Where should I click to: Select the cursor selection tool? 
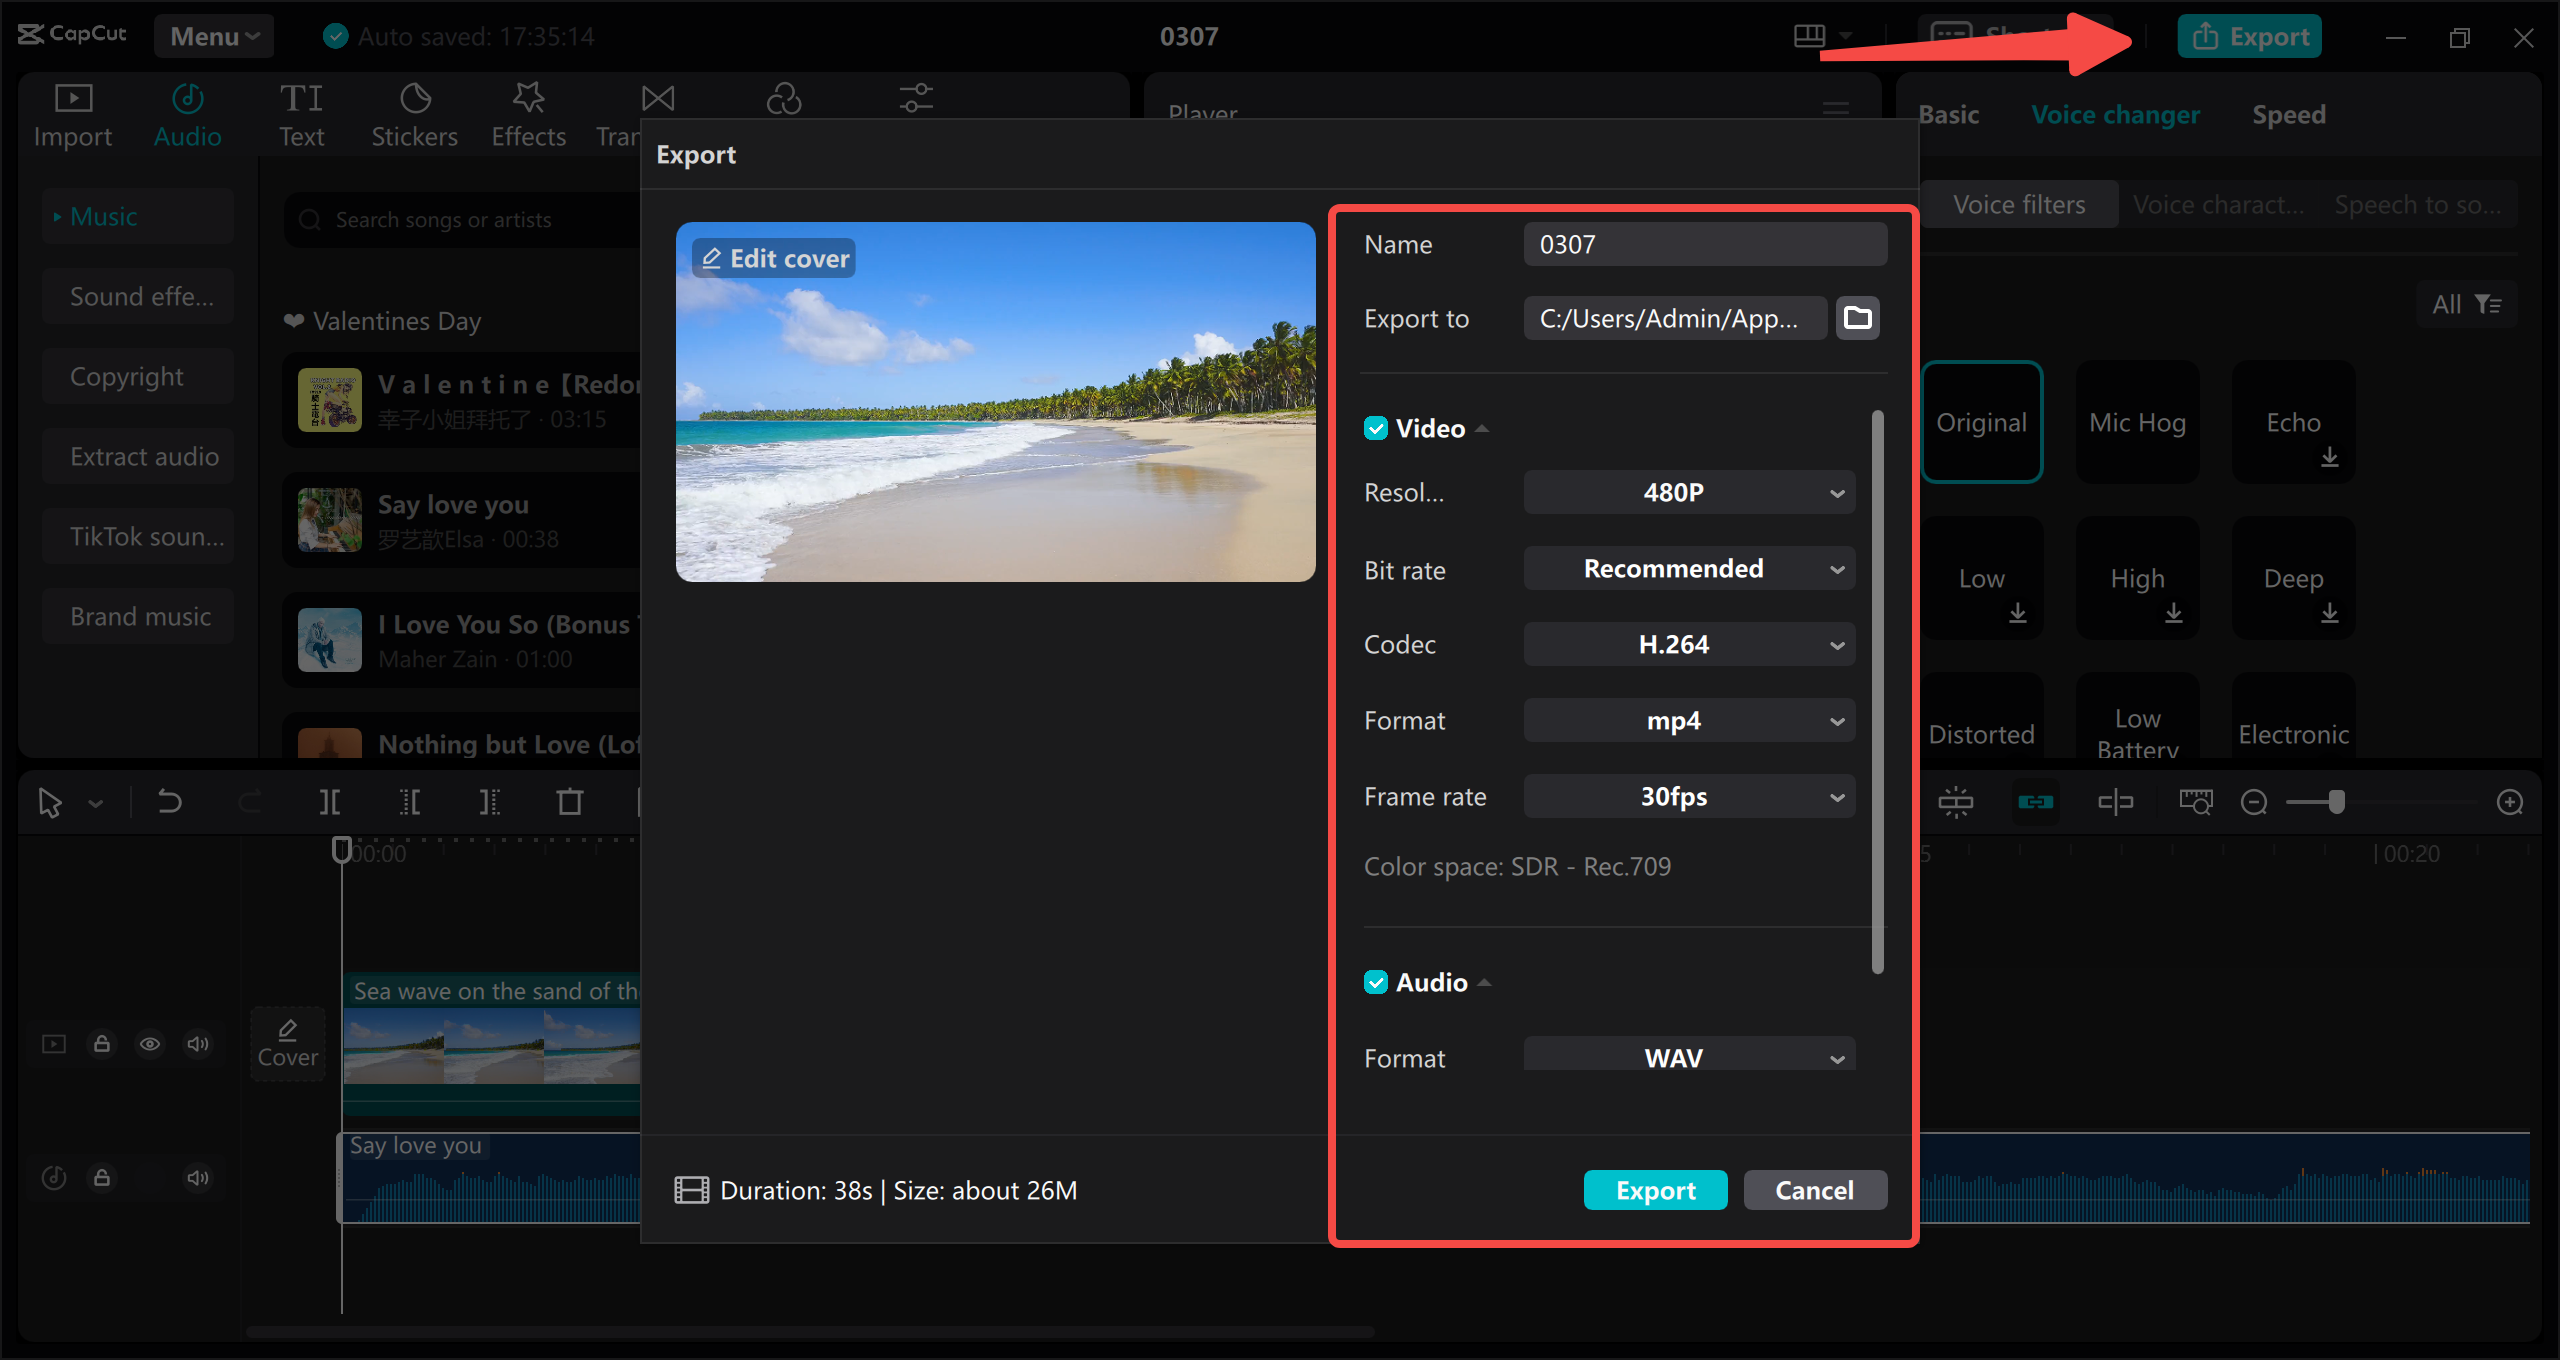(x=50, y=801)
